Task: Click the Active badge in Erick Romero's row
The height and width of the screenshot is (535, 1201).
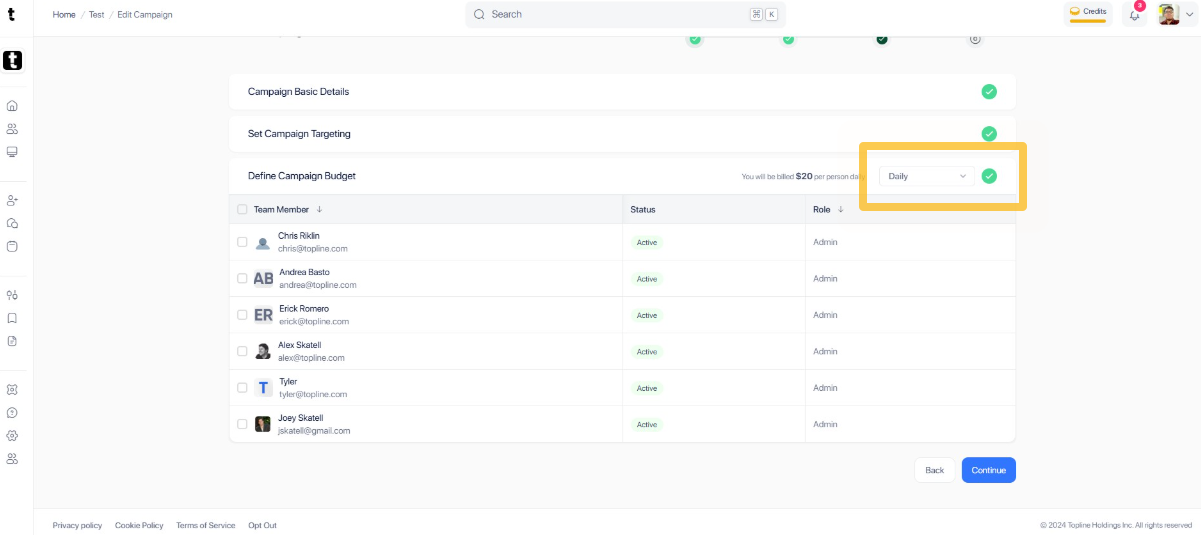Action: pos(647,315)
